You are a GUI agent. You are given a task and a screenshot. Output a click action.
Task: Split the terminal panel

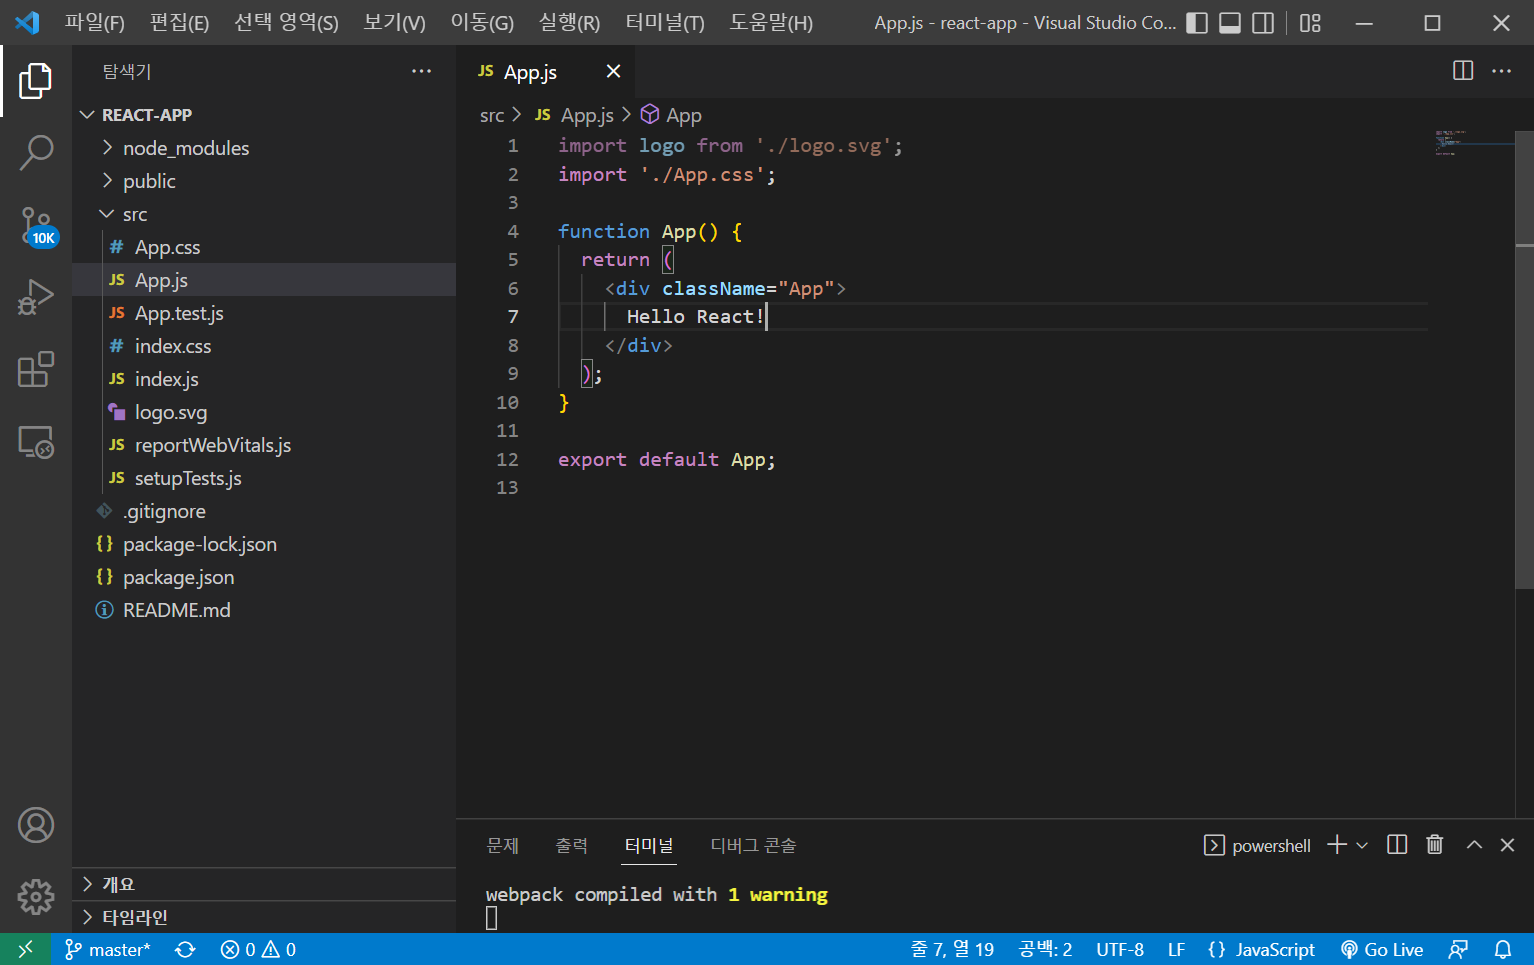point(1397,845)
